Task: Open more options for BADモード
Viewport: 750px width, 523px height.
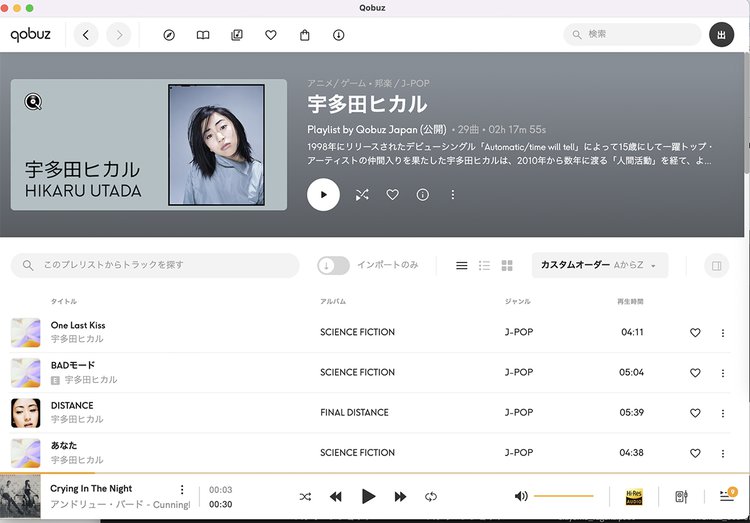Action: coord(723,373)
